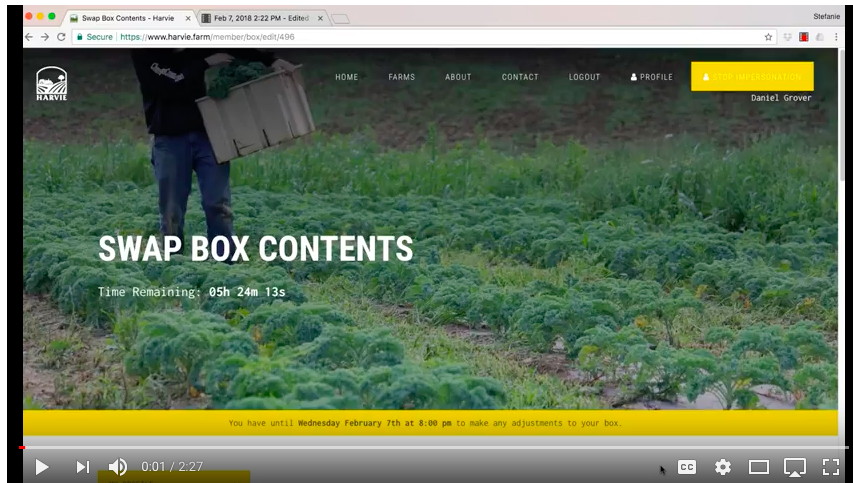
Task: Click the red browser extension icon
Action: point(803,37)
